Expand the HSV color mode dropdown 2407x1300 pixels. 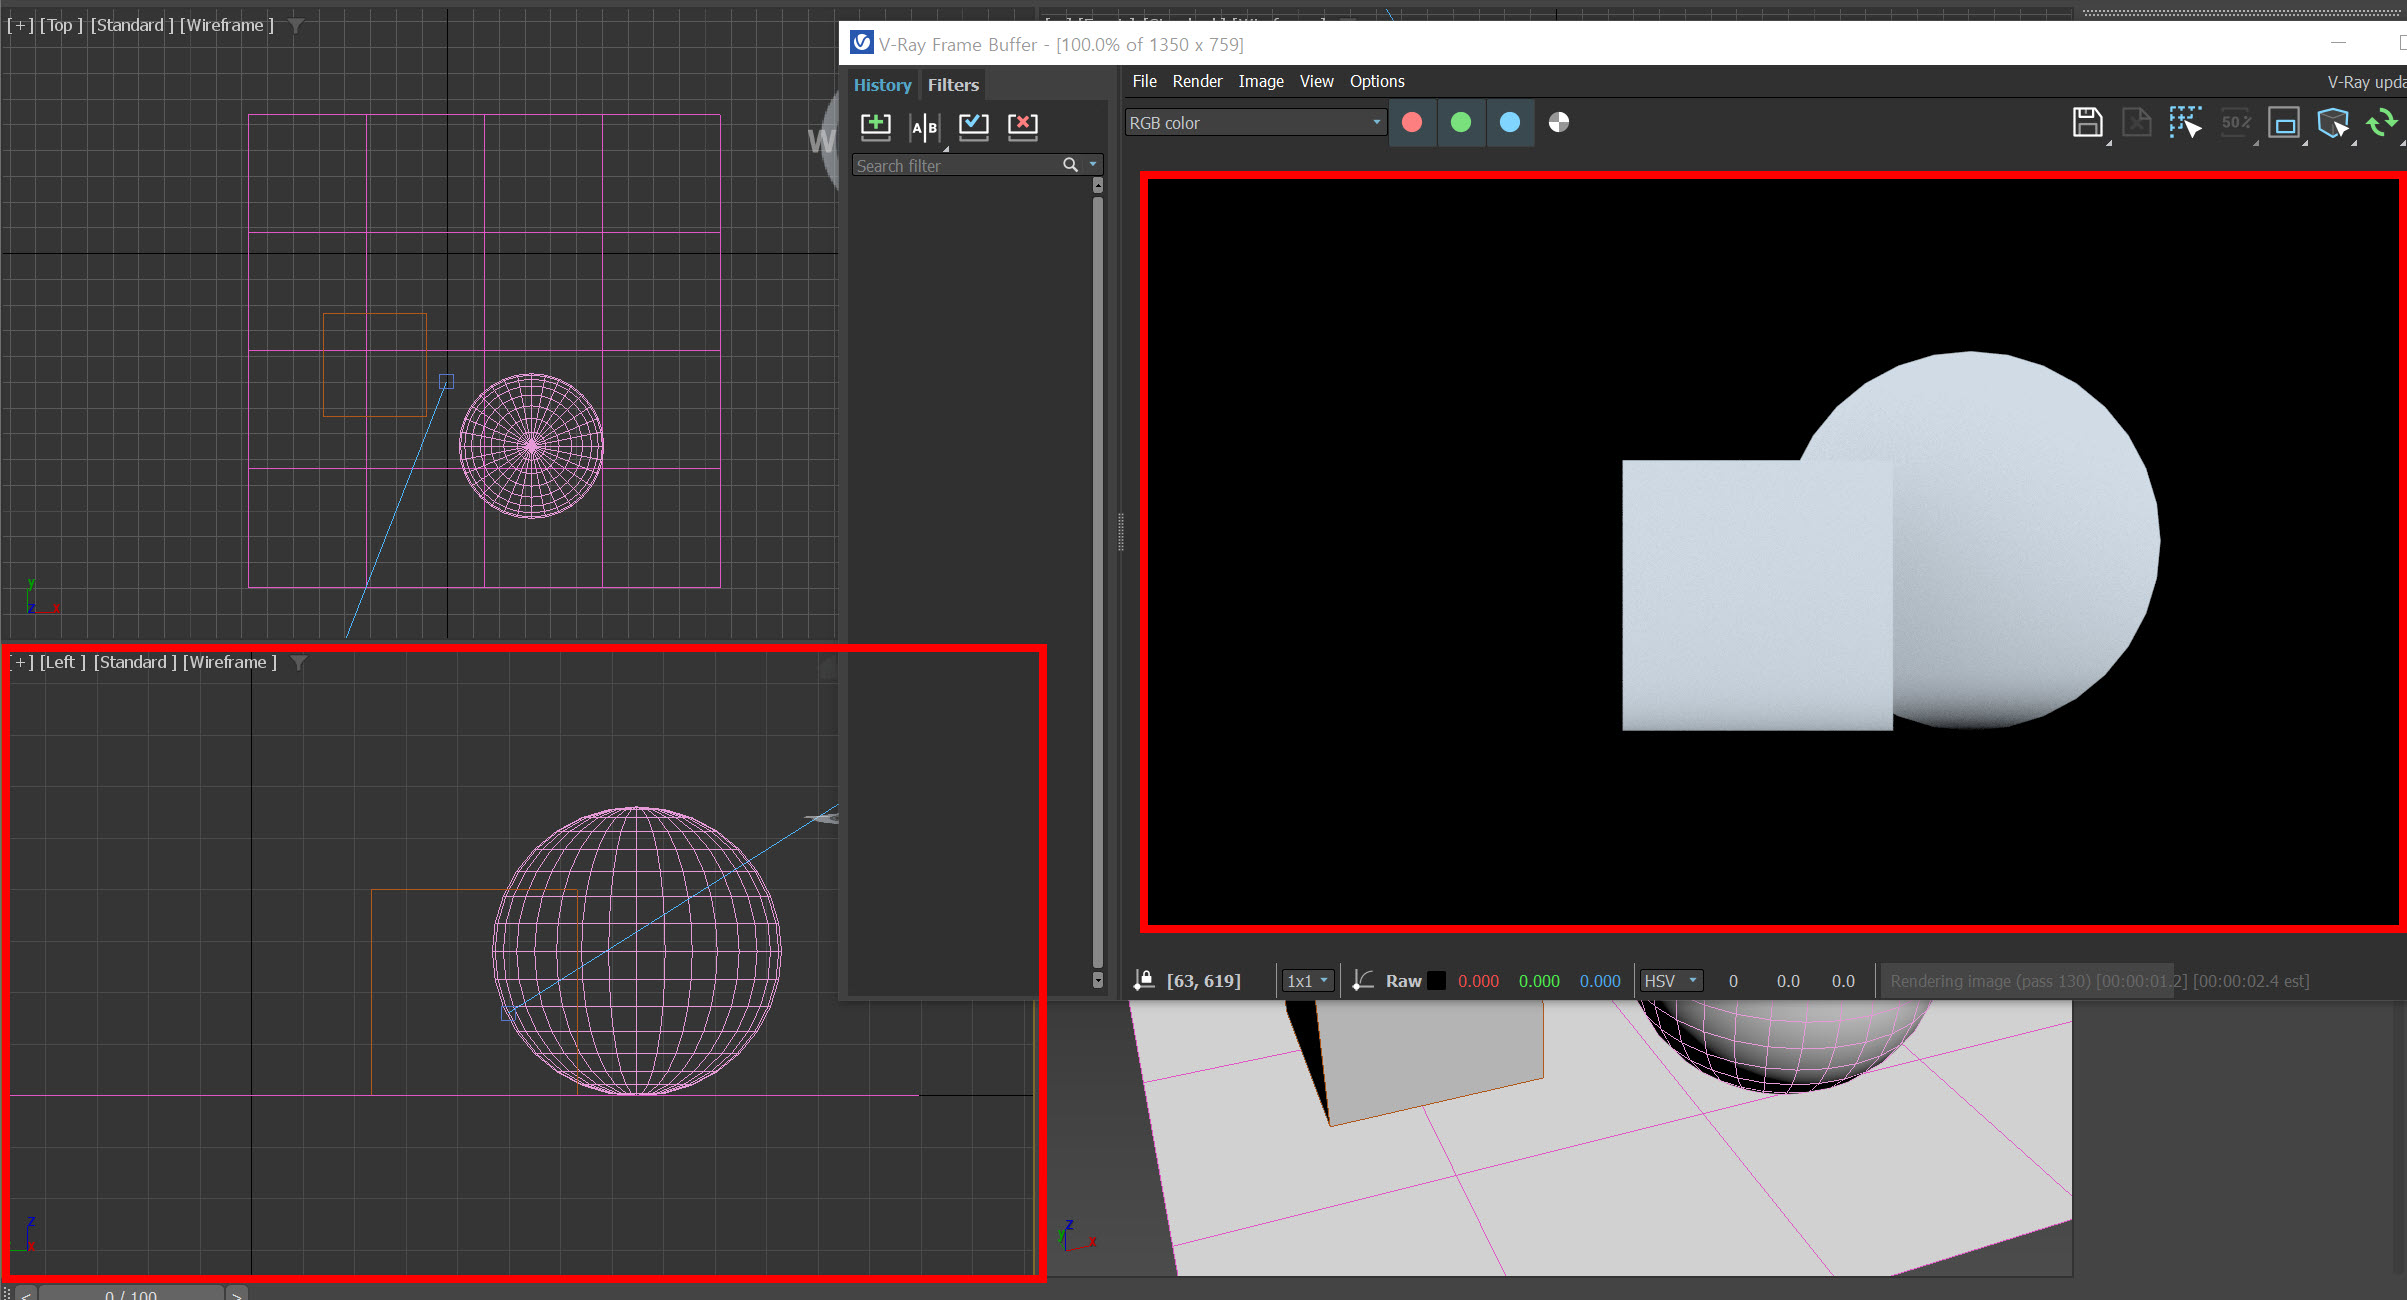click(1671, 981)
